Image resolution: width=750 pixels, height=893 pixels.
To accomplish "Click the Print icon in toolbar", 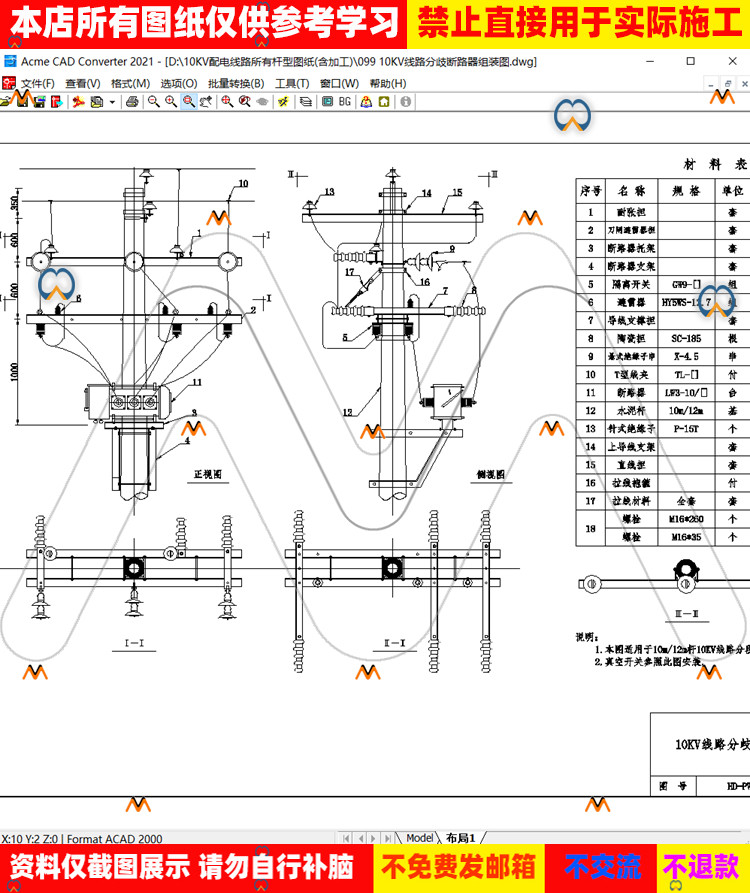I will coord(132,101).
